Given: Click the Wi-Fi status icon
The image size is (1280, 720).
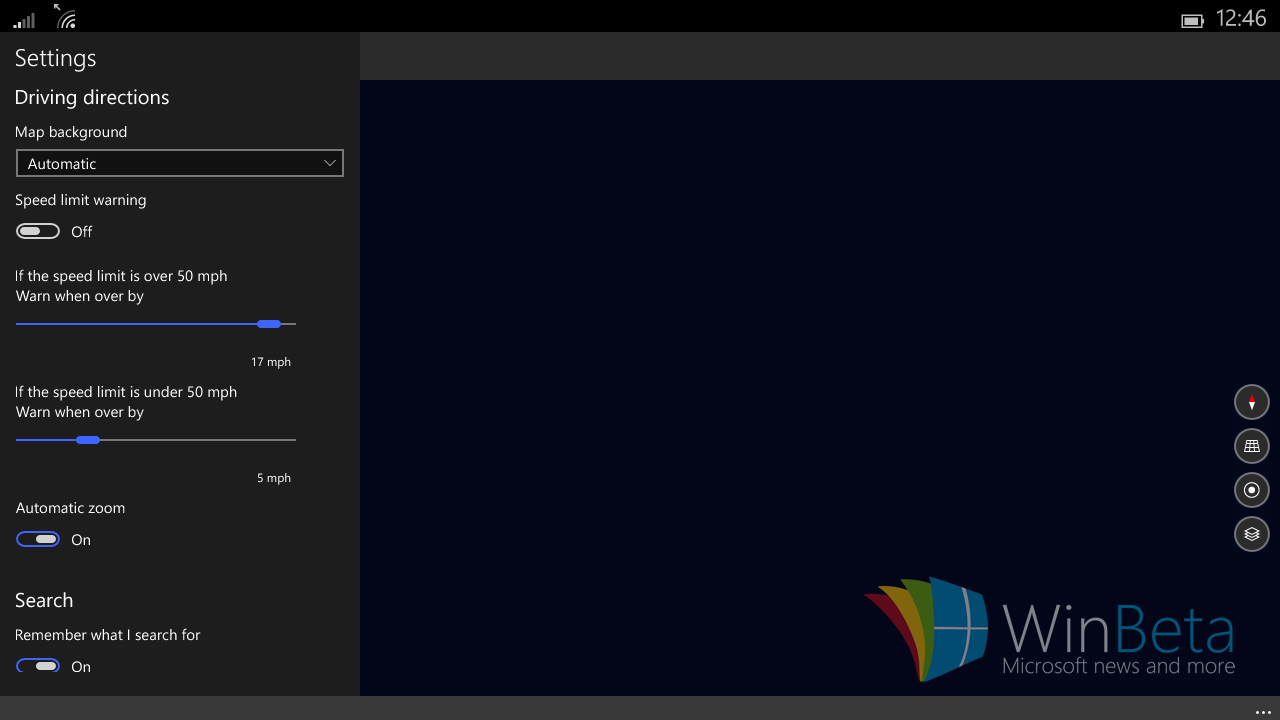Looking at the screenshot, I should [x=66, y=18].
